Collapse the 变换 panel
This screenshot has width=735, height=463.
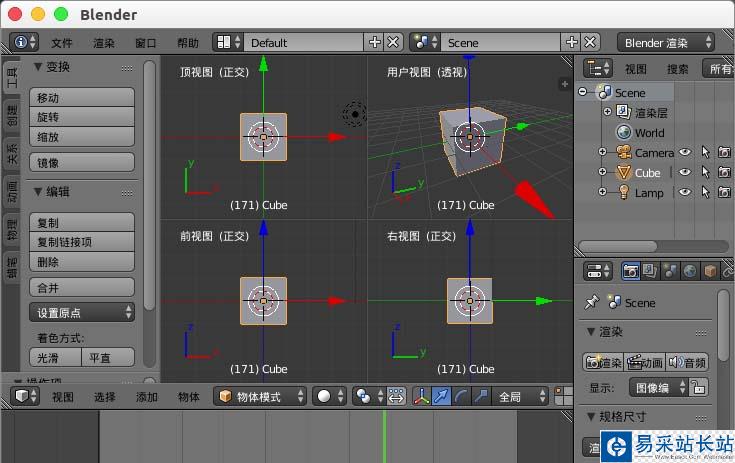38,67
